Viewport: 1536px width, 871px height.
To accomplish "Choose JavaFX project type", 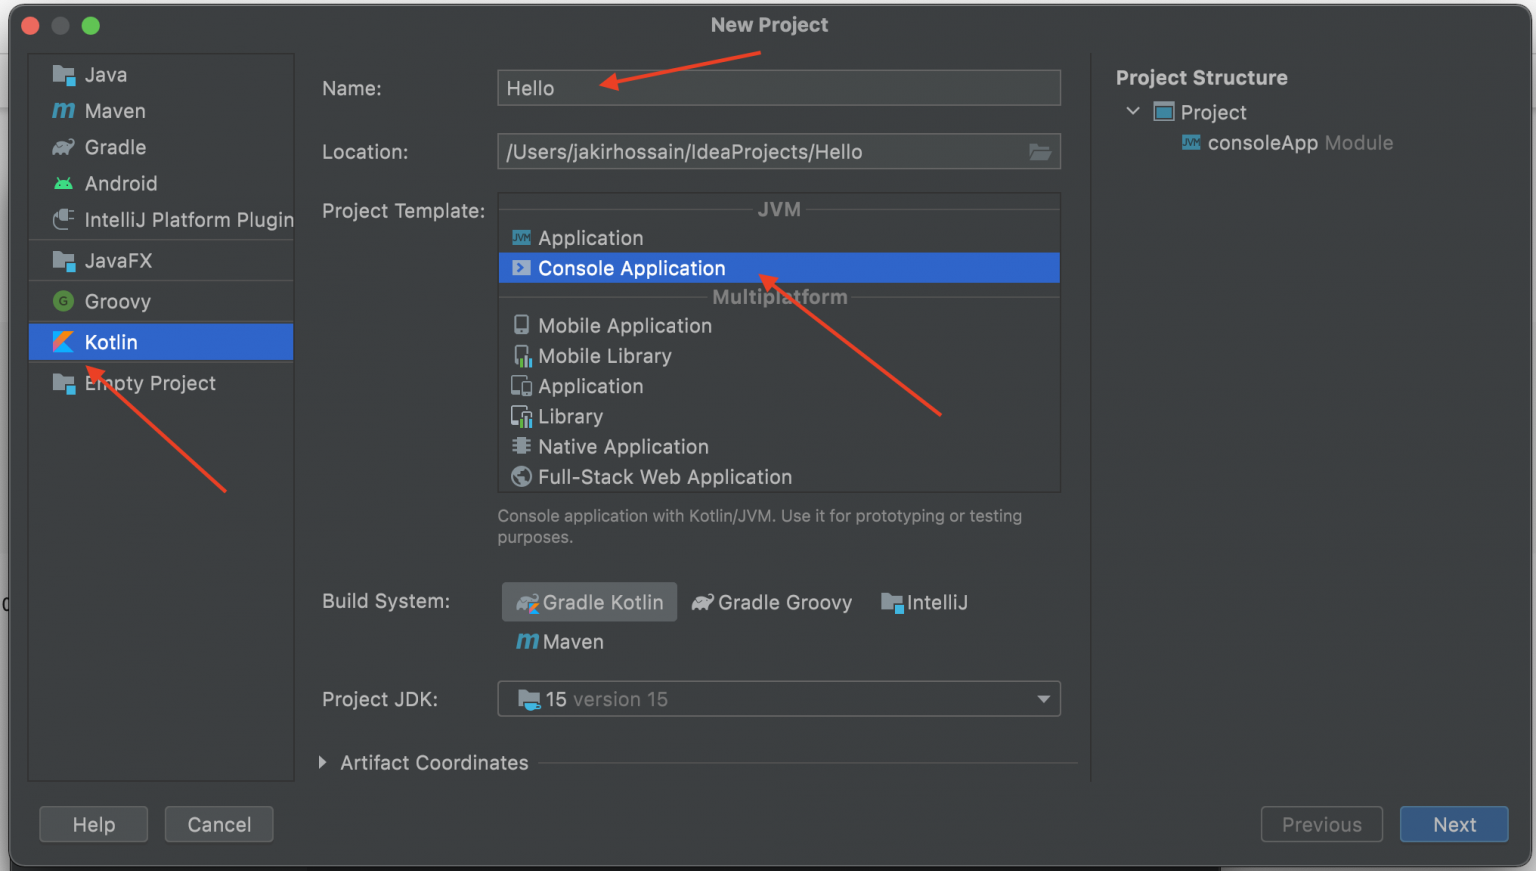I will (118, 261).
